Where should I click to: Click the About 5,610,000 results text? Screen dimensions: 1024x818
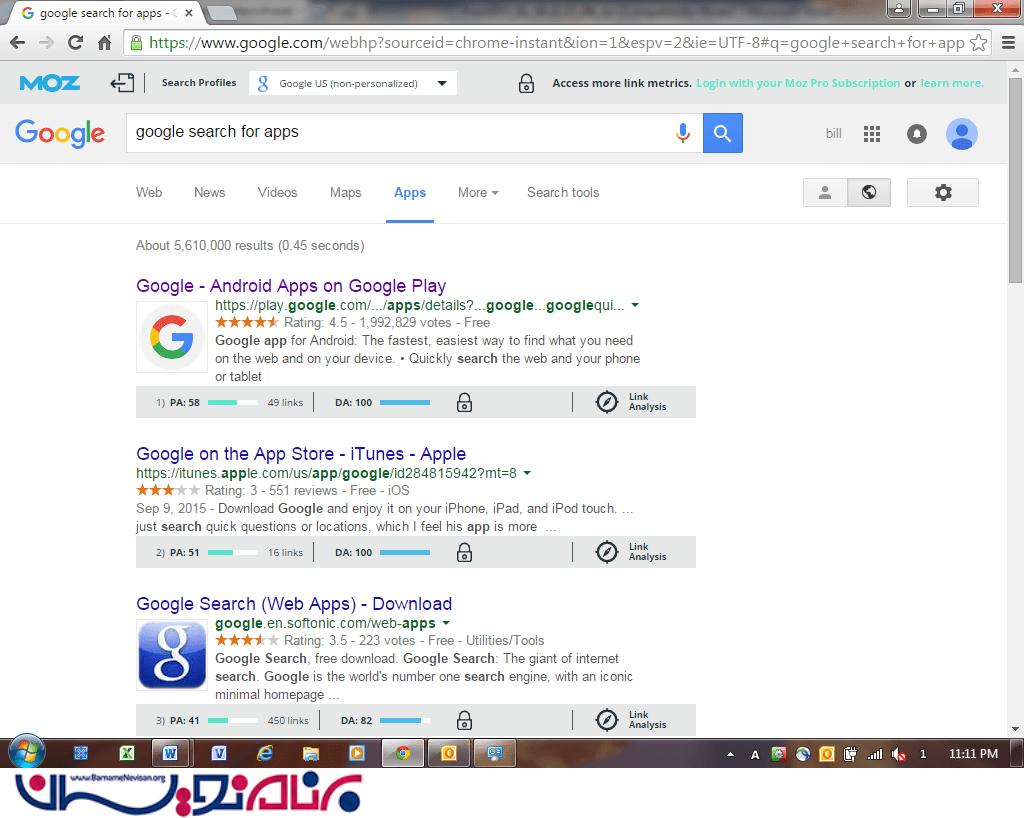pos(250,245)
